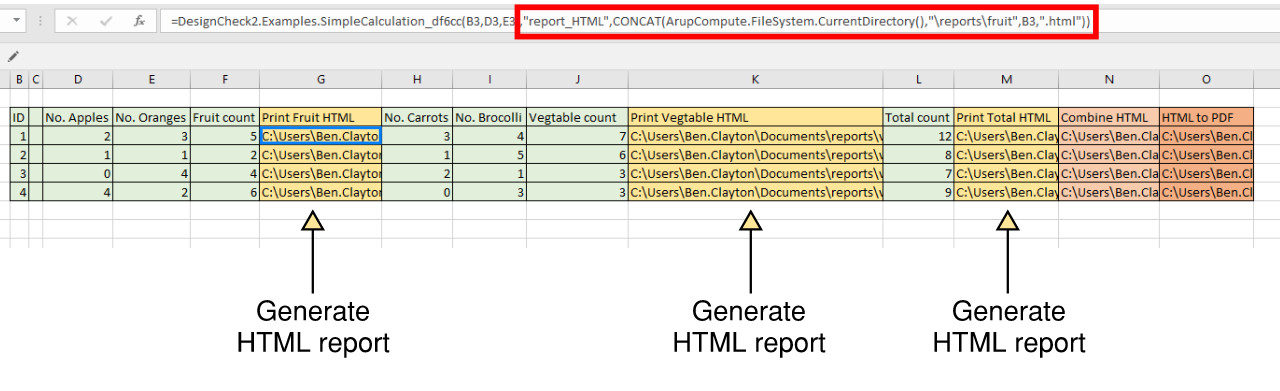Select the Print Total HTML header cell
Viewport: 1280px width, 391px height.
click(1006, 117)
